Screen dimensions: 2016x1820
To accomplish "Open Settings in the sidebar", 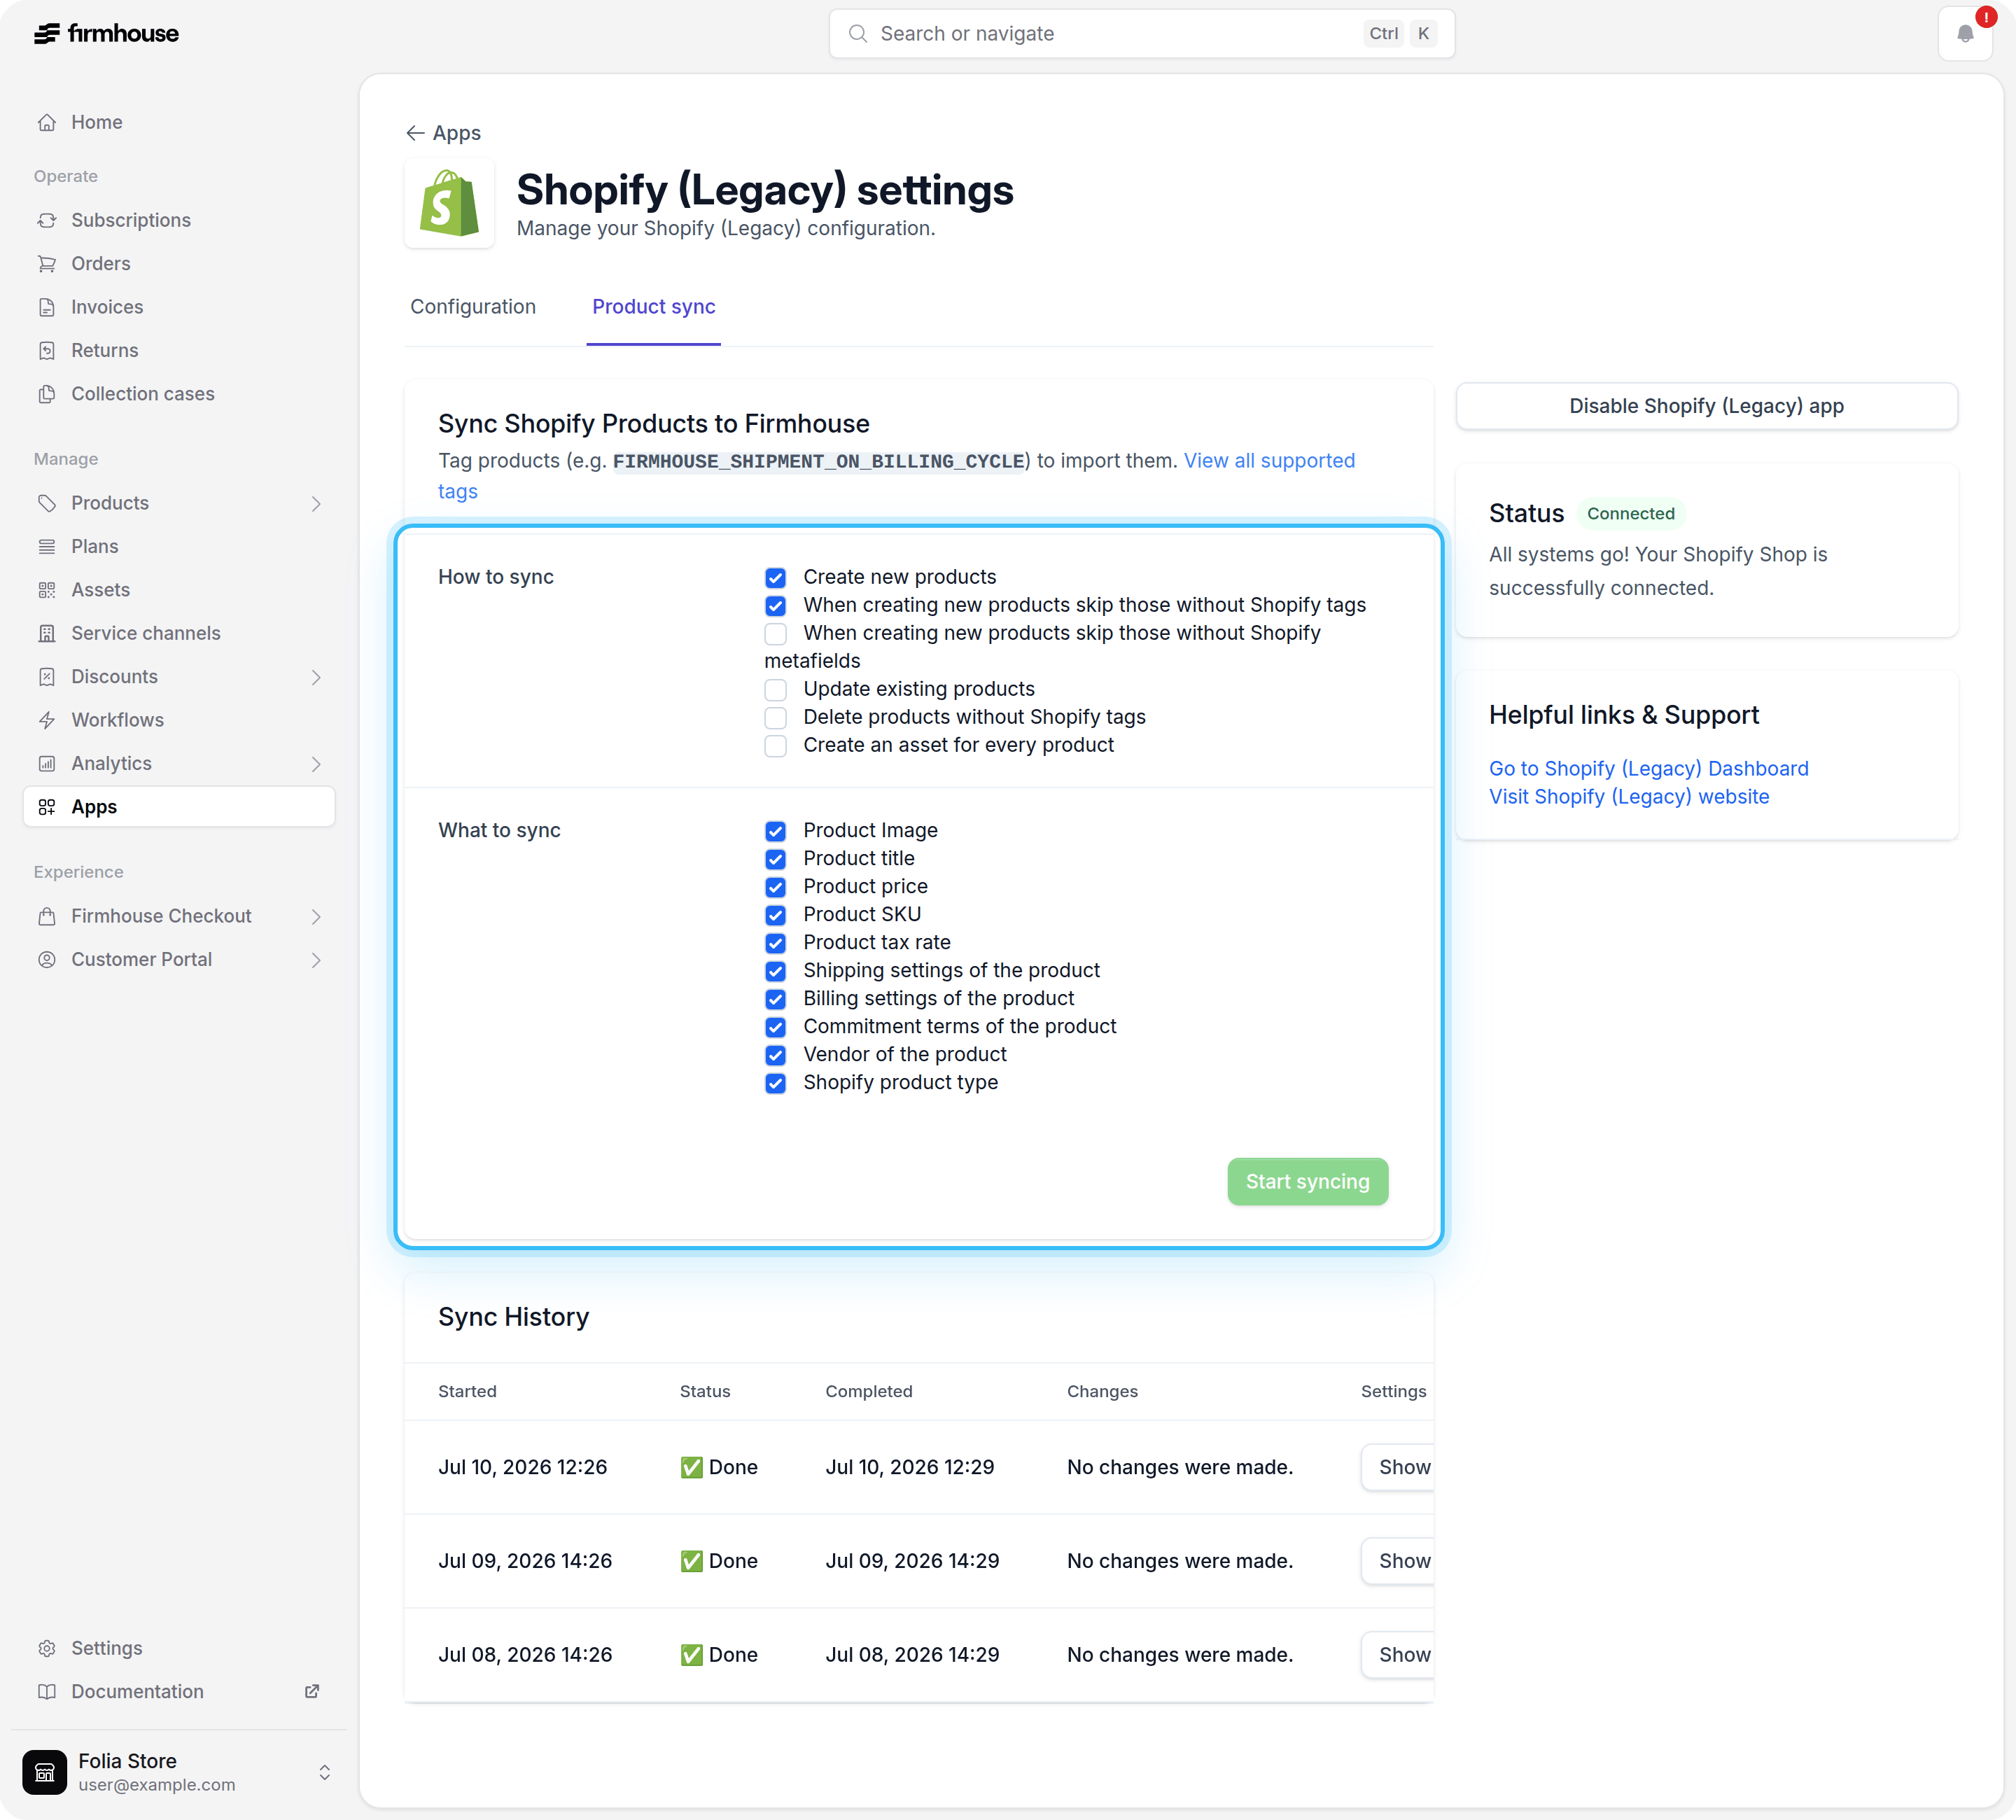I will point(179,1648).
